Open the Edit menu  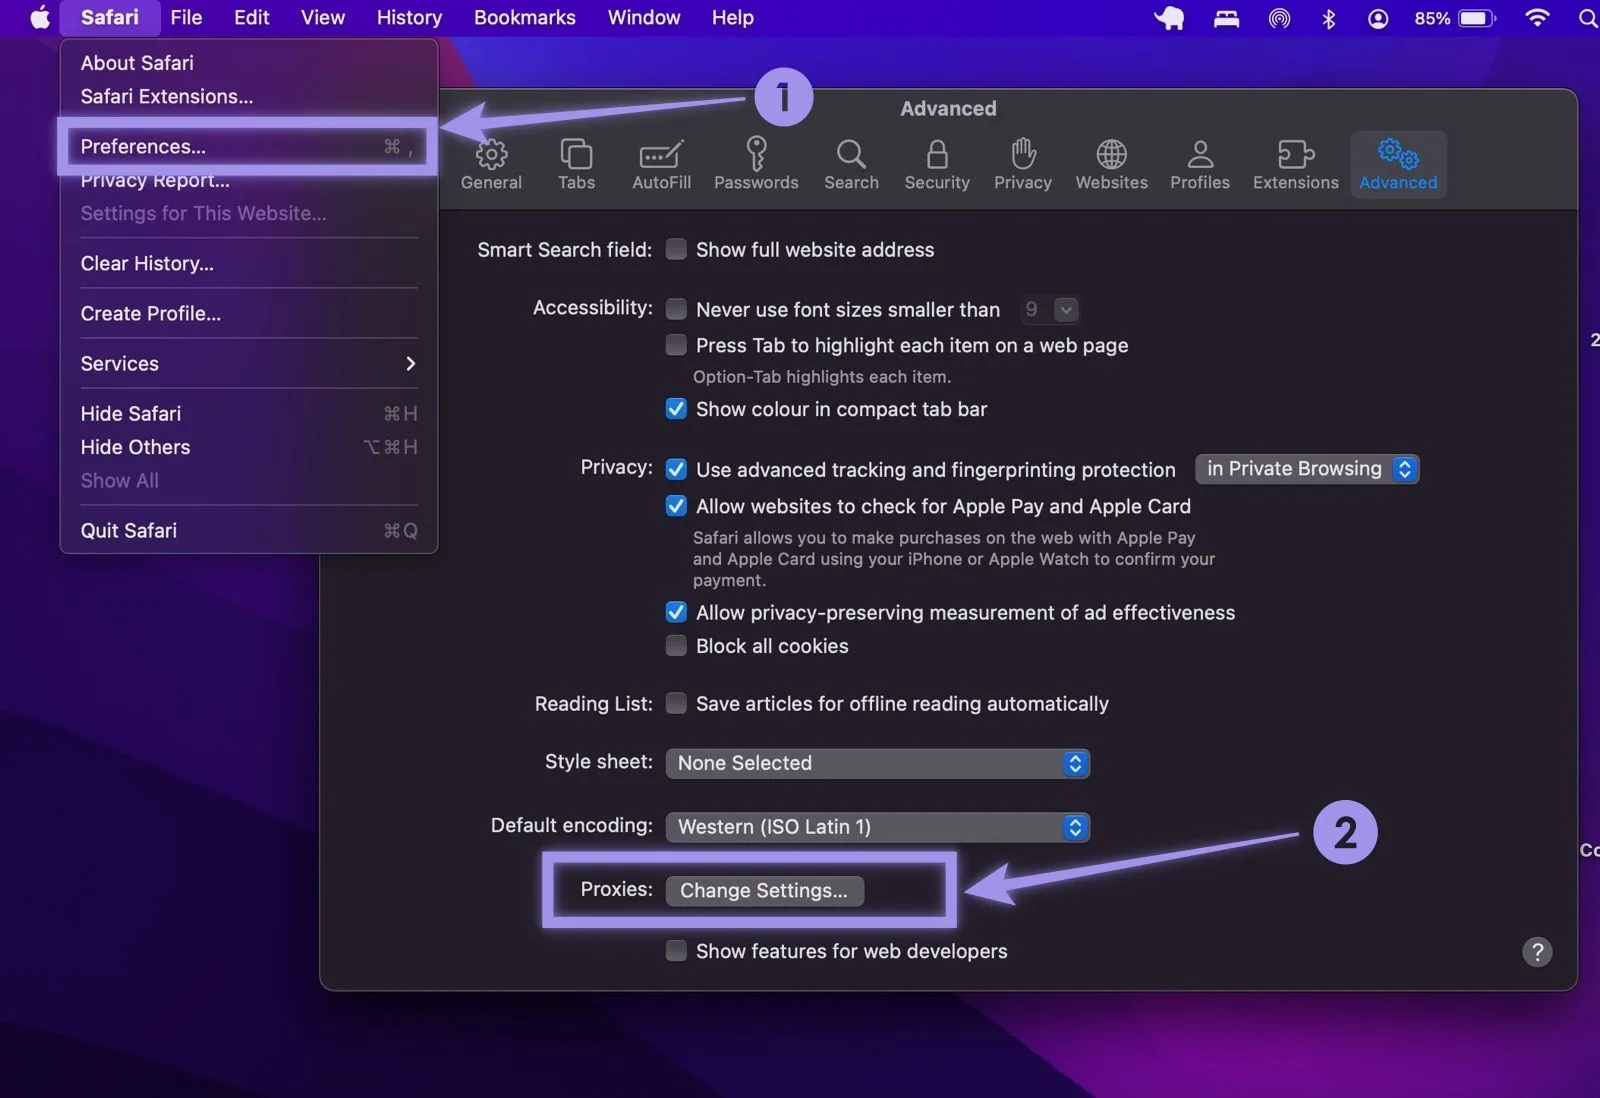pyautogui.click(x=252, y=18)
